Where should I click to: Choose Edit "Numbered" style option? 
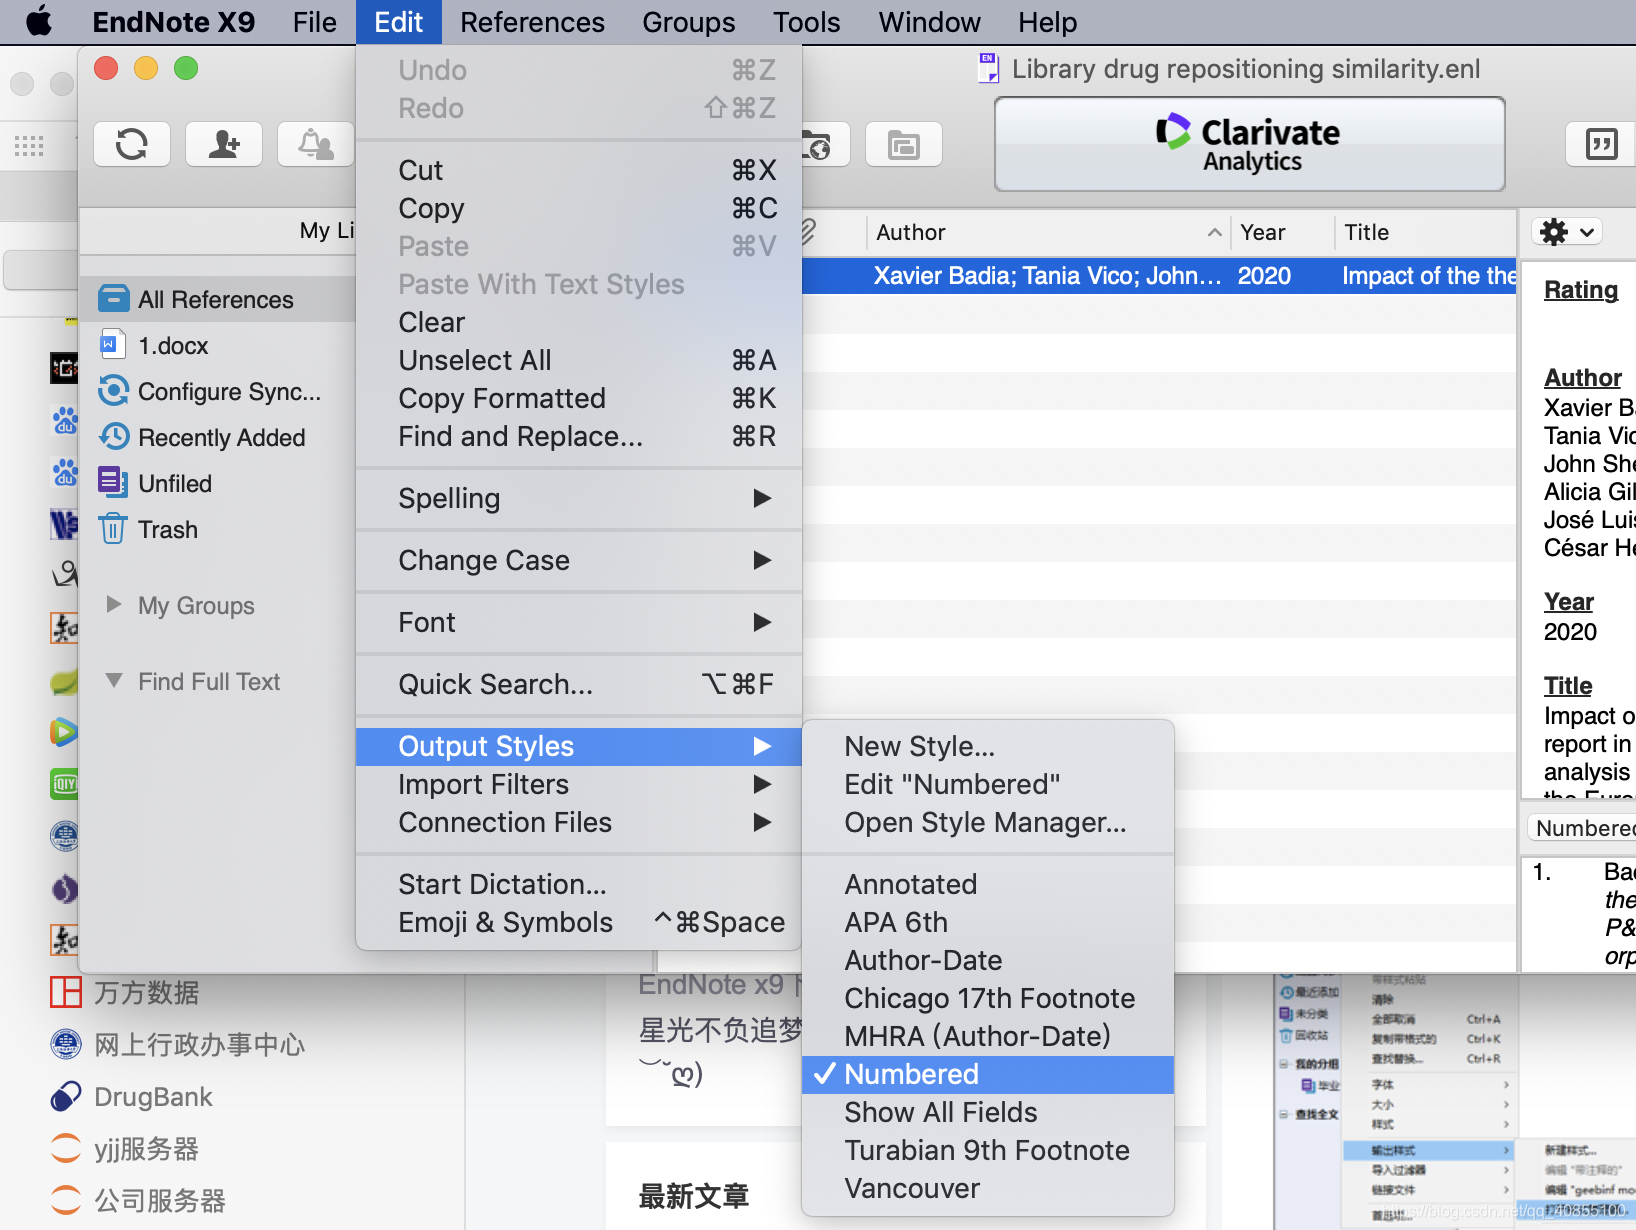988,784
